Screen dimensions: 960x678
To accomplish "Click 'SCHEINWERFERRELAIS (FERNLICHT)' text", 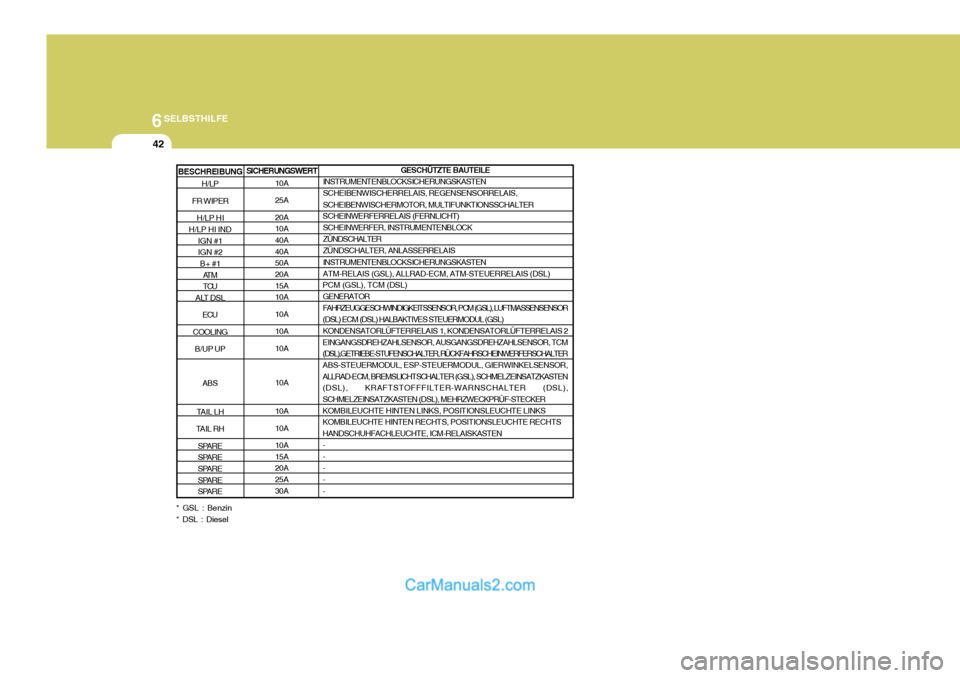I will 391,216.
